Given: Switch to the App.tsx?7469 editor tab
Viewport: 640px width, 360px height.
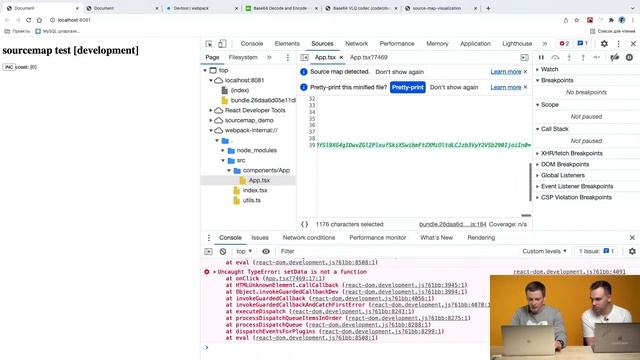Looking at the screenshot, I should 369,58.
